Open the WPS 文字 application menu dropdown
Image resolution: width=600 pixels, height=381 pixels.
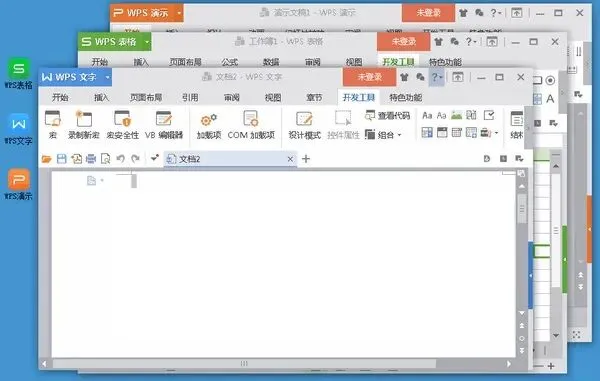coord(108,77)
